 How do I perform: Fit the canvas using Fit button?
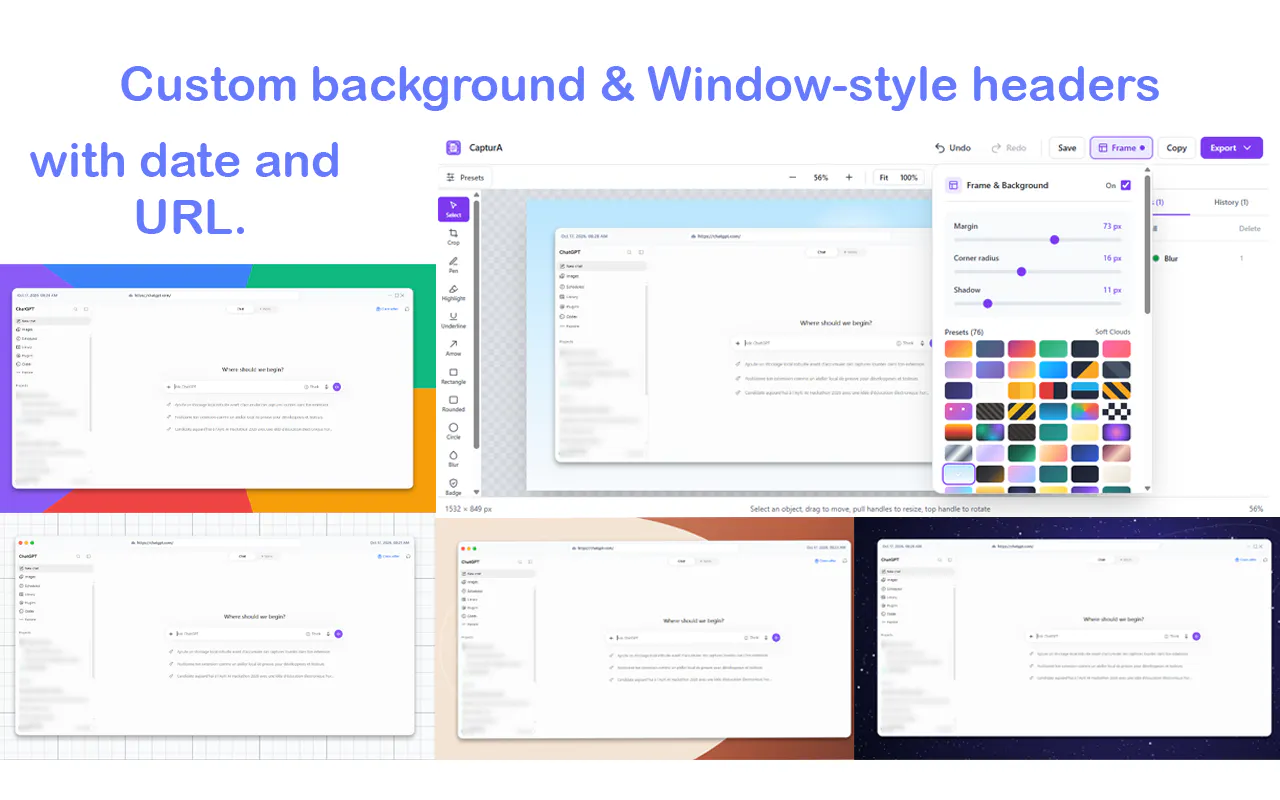point(883,177)
